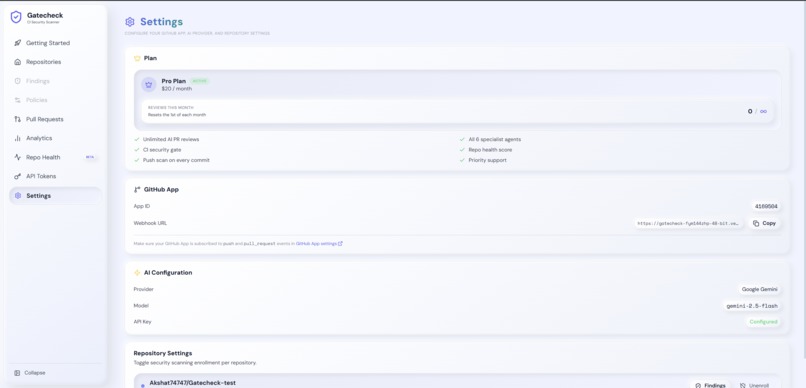806x388 pixels.
Task: Select the Policies menu item
Action: click(x=55, y=100)
